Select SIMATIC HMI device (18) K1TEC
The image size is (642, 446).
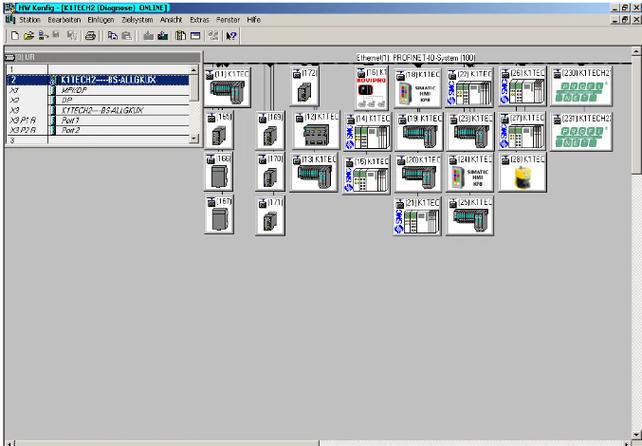coord(418,89)
